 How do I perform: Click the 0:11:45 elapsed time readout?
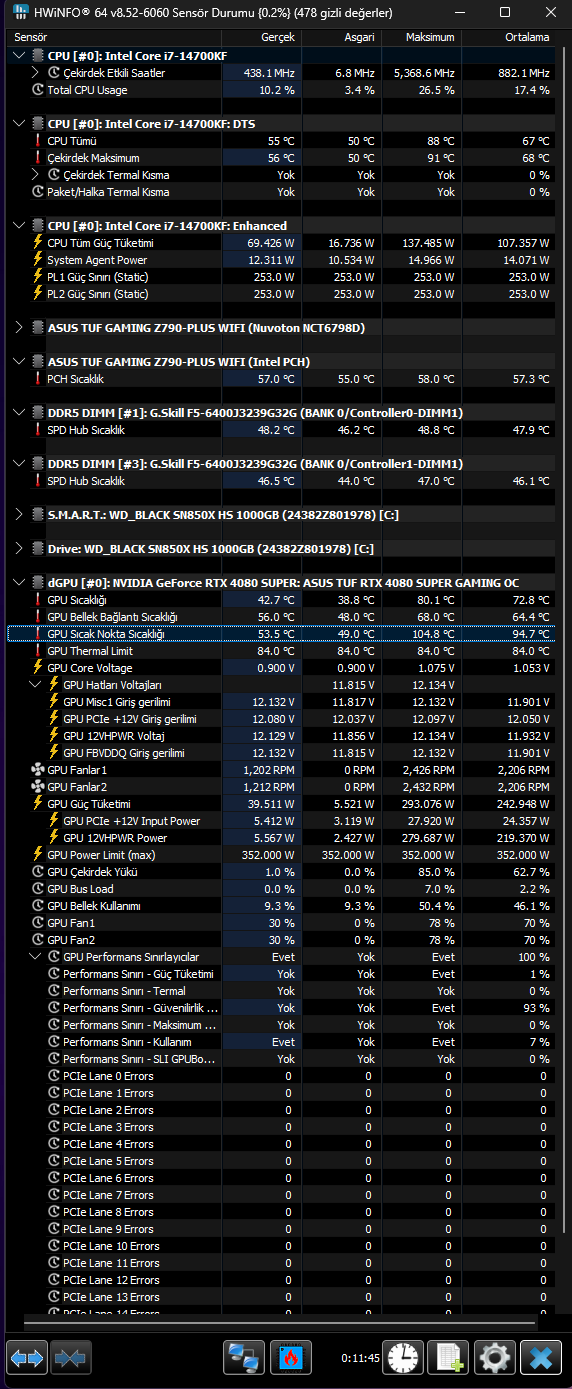(360, 1358)
